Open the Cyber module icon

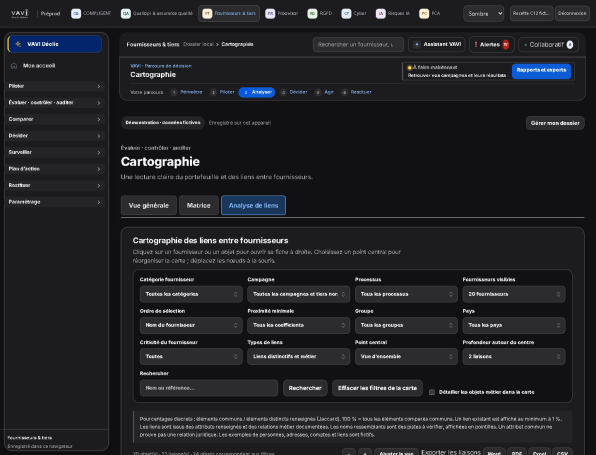click(x=346, y=14)
